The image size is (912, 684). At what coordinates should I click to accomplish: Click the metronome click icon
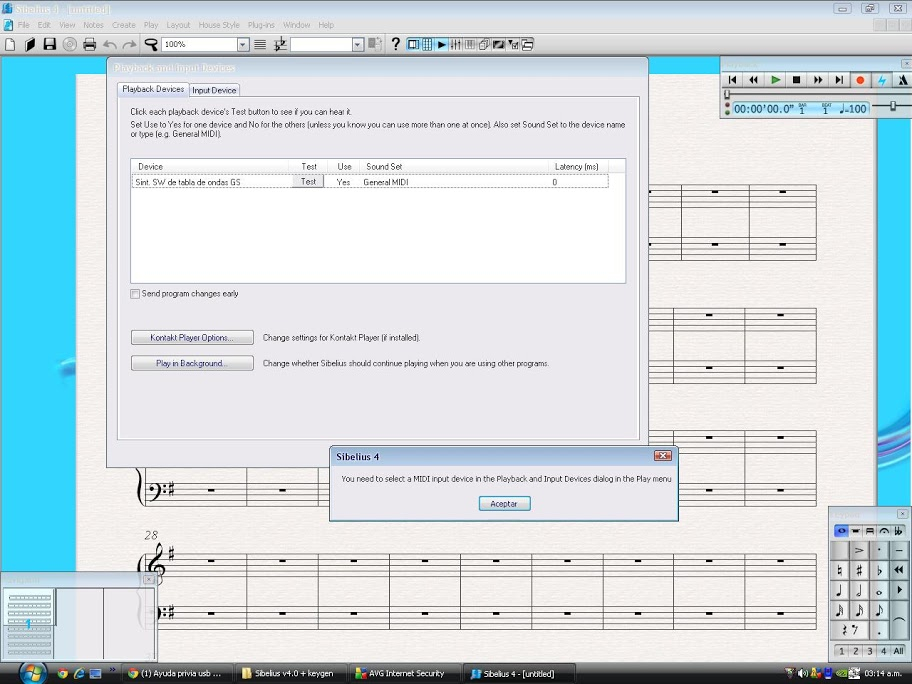pos(902,80)
